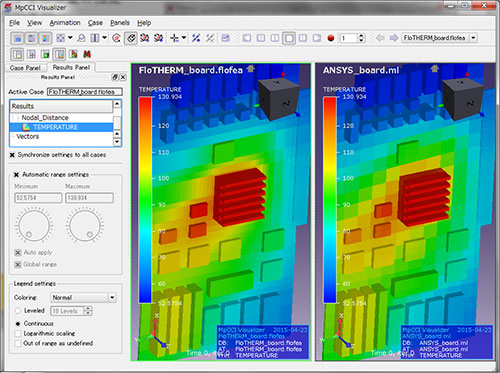The width and height of the screenshot is (500, 373).
Task: Disable Automatic range settings checkbox
Action: (16, 175)
